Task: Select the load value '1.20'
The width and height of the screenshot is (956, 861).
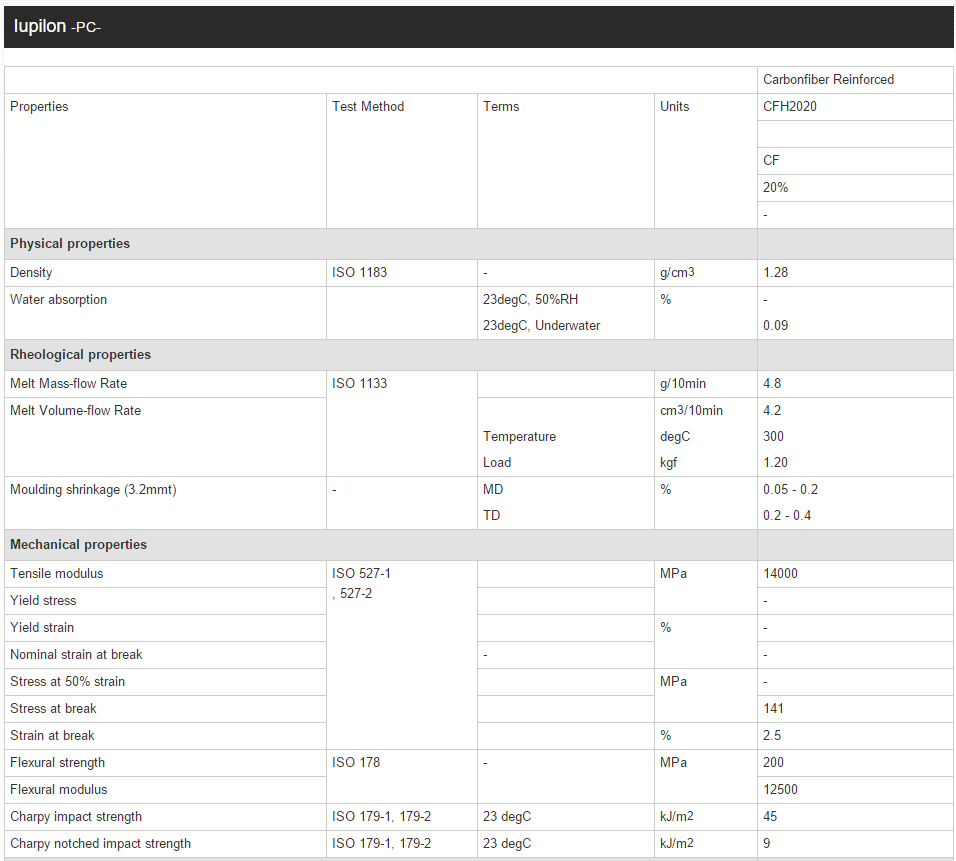Action: pyautogui.click(x=776, y=463)
